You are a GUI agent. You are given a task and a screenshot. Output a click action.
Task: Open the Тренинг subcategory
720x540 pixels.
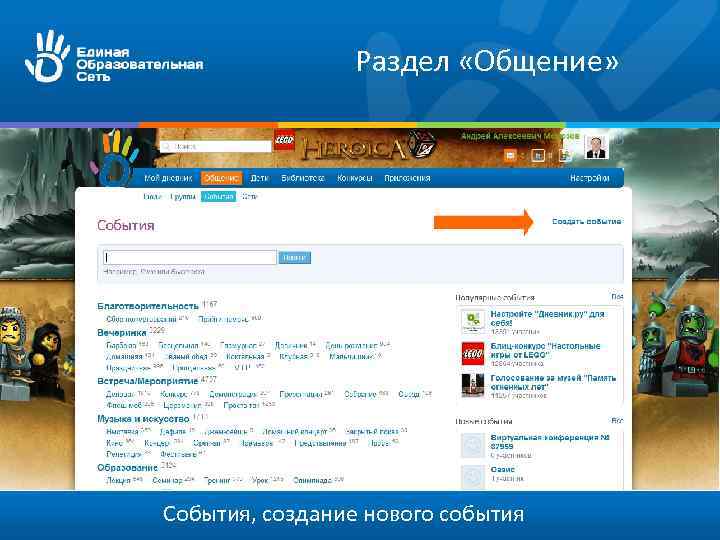click(217, 480)
